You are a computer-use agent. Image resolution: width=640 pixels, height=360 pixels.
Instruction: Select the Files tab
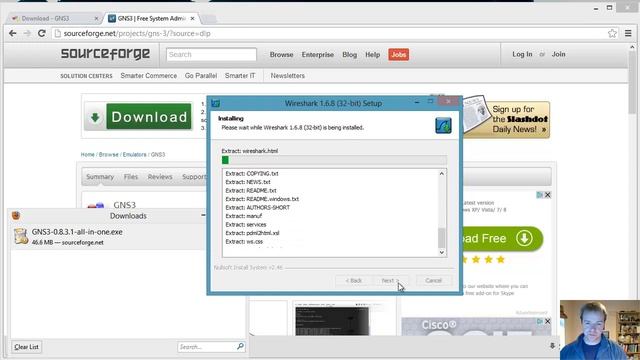131,177
